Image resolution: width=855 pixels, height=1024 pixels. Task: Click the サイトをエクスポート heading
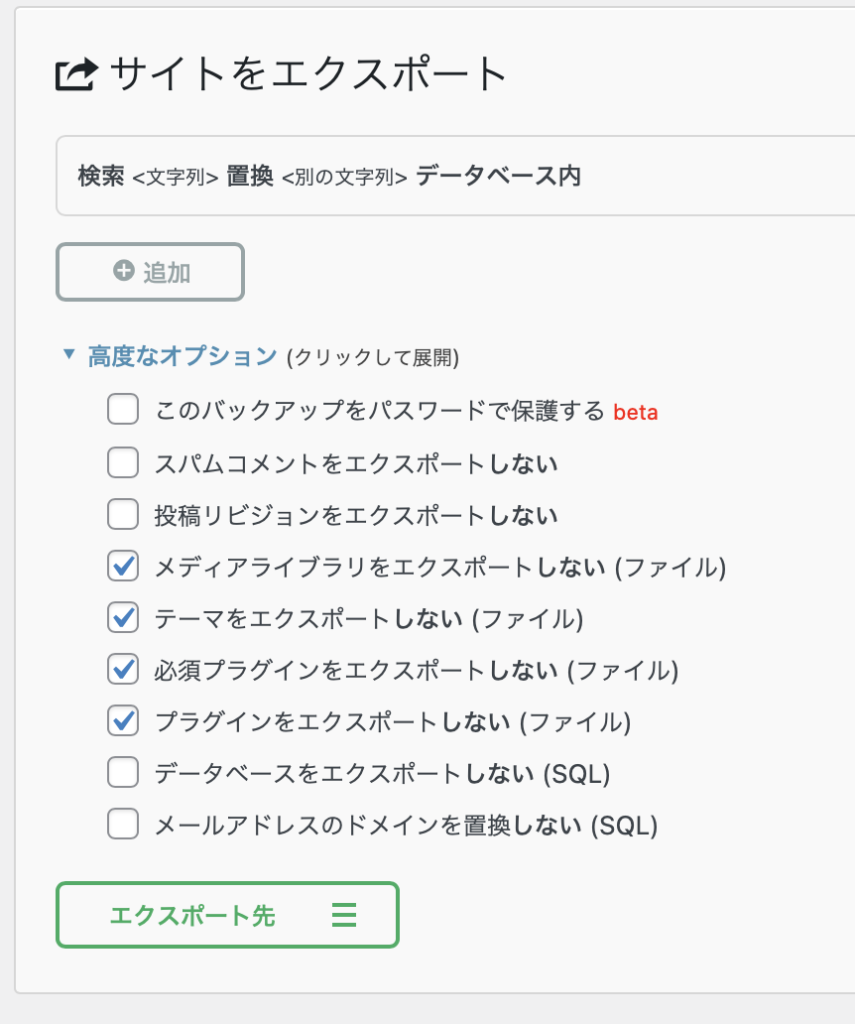click(x=308, y=75)
